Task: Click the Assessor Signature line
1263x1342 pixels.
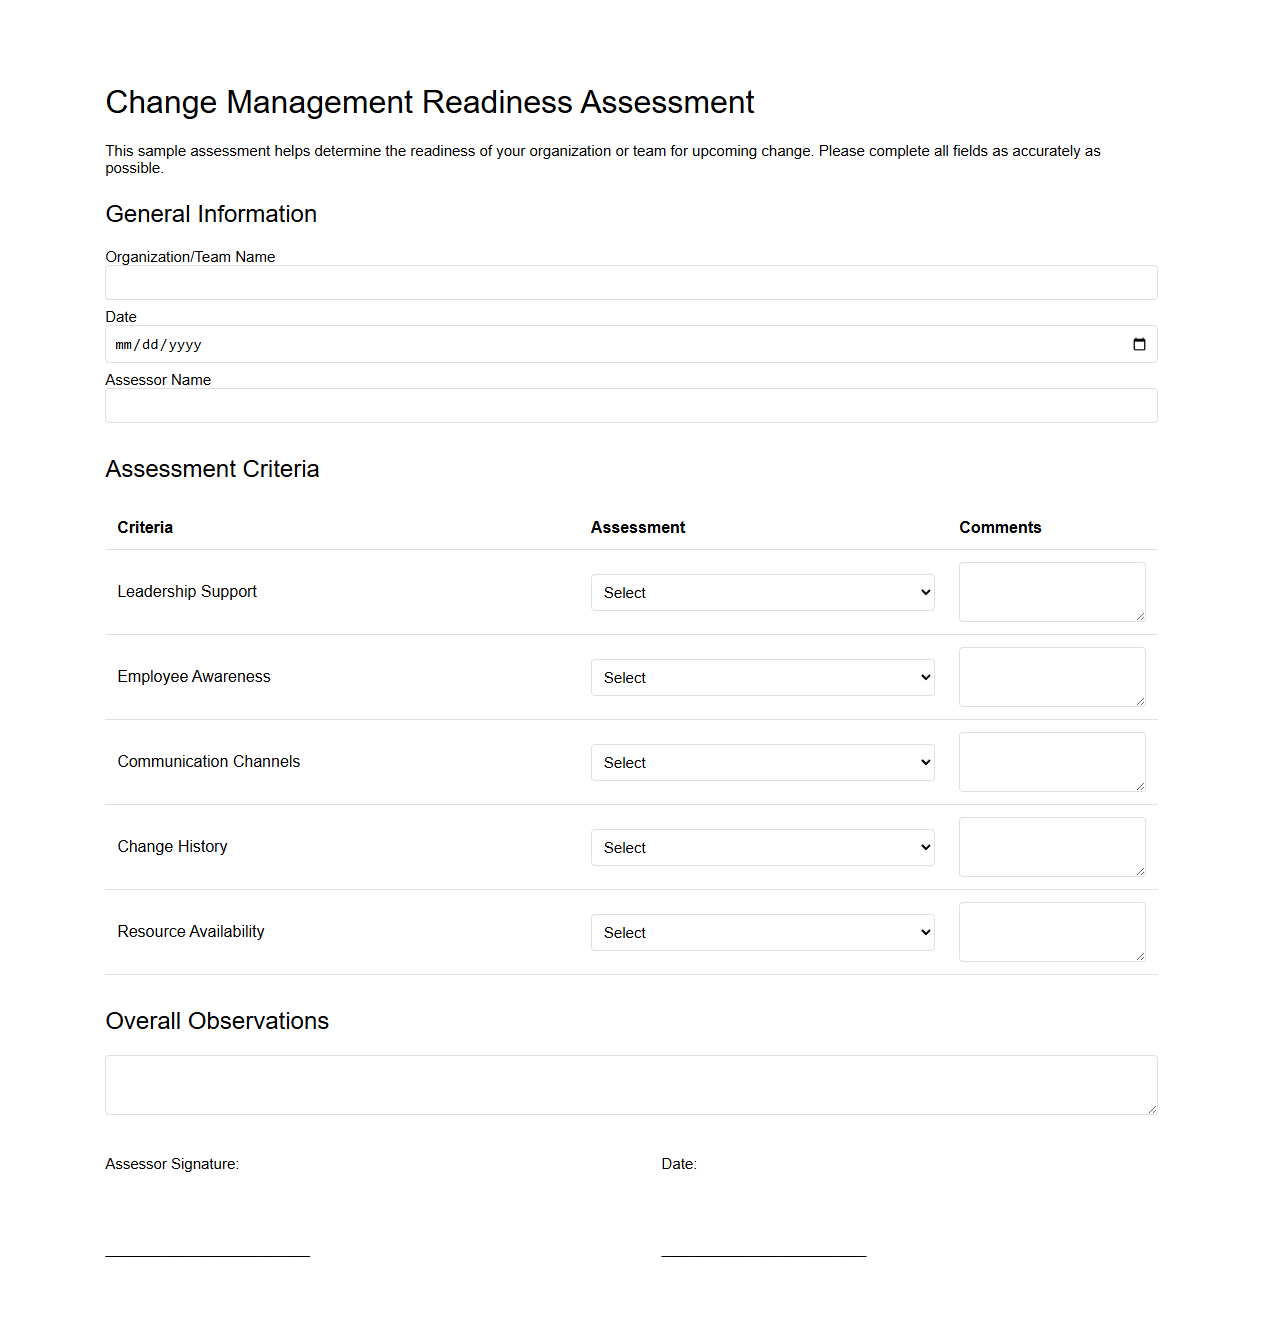Action: (207, 1252)
